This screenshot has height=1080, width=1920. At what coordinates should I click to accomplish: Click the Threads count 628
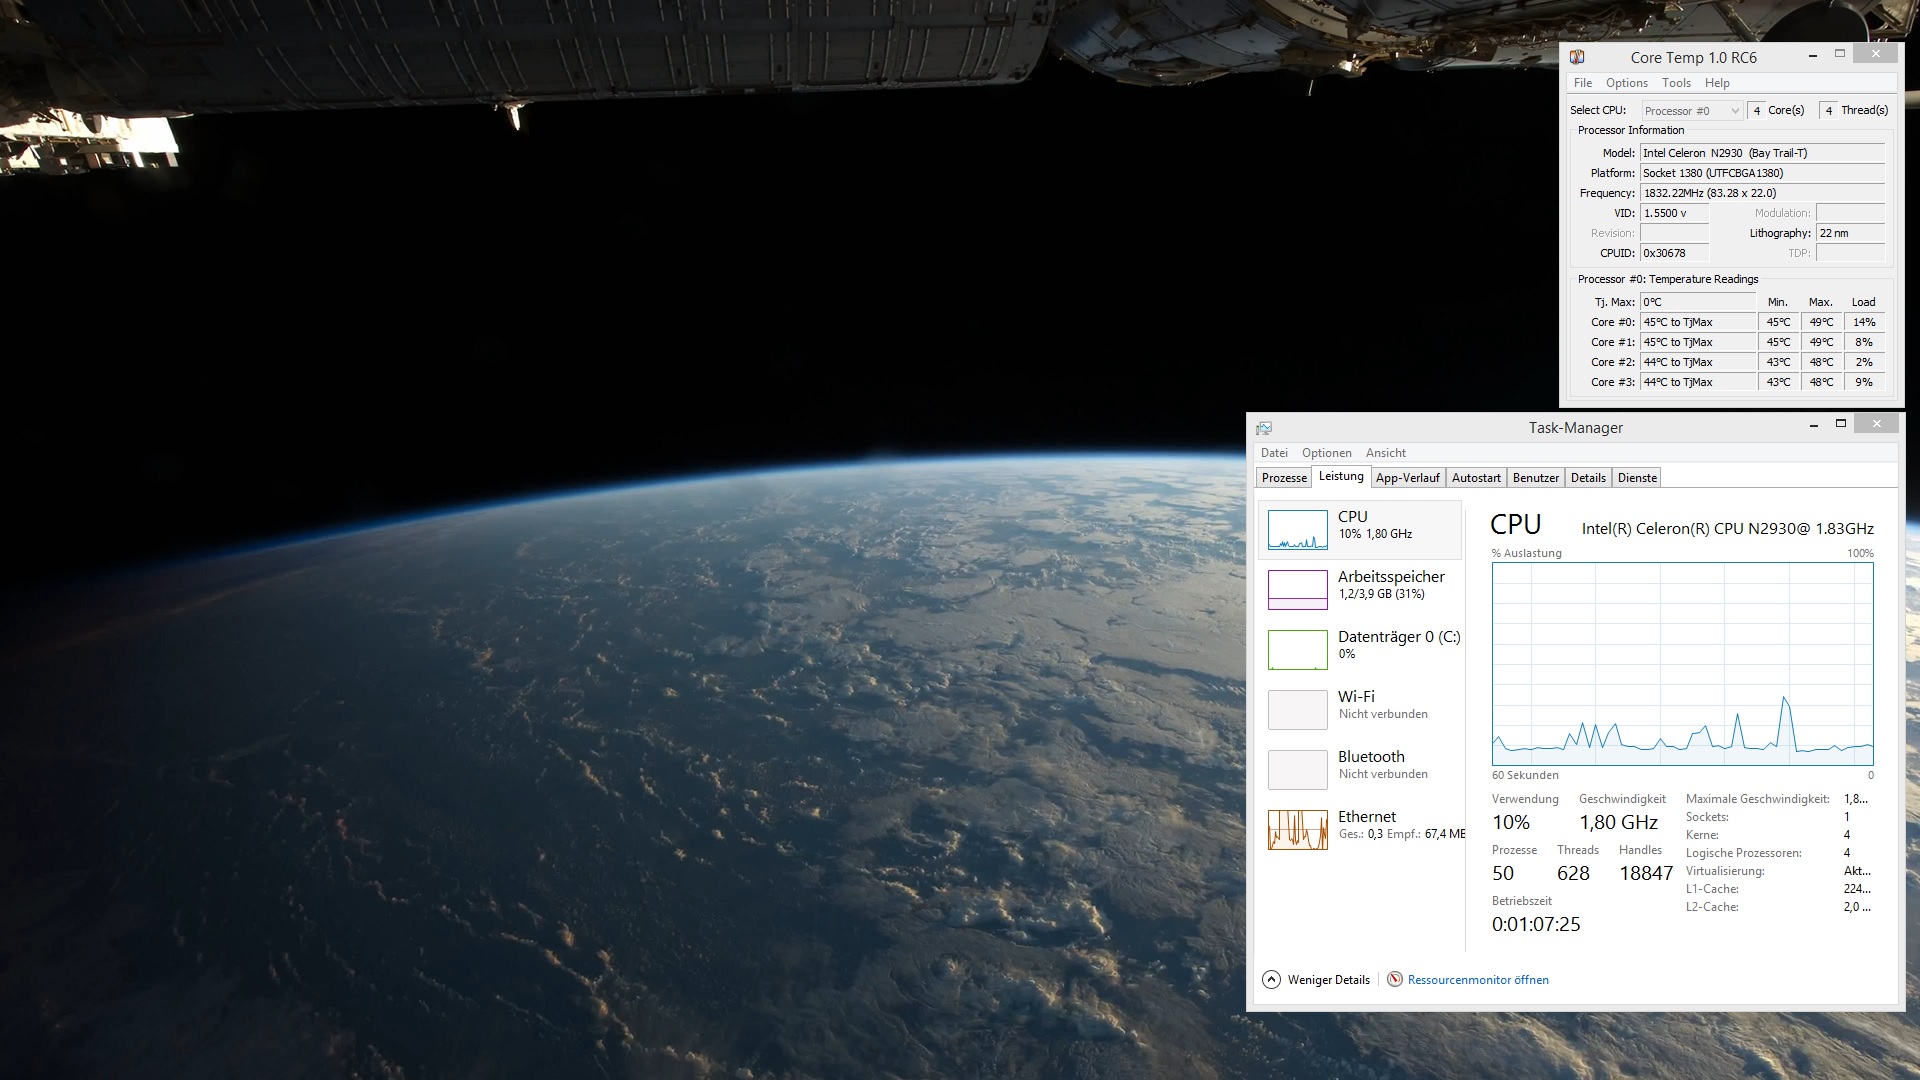pyautogui.click(x=1573, y=873)
